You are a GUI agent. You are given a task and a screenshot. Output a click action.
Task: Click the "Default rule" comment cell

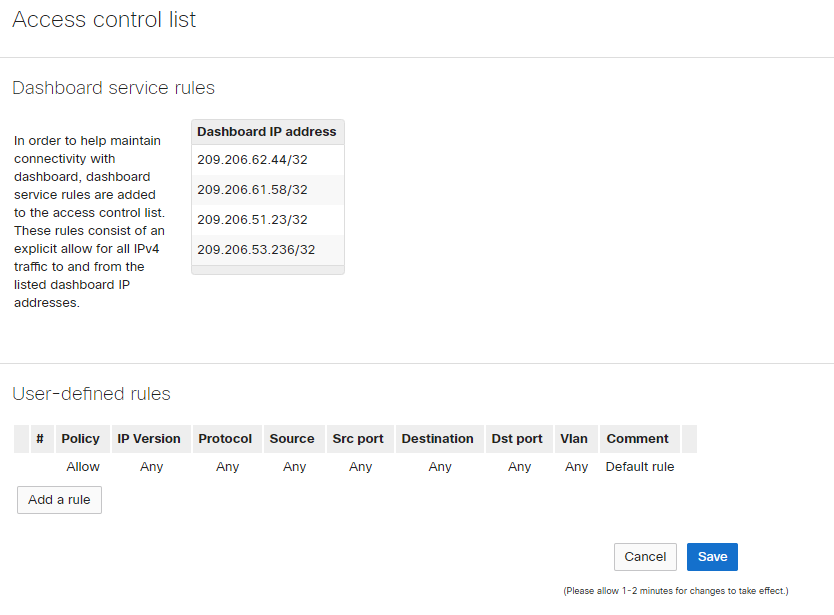[639, 466]
